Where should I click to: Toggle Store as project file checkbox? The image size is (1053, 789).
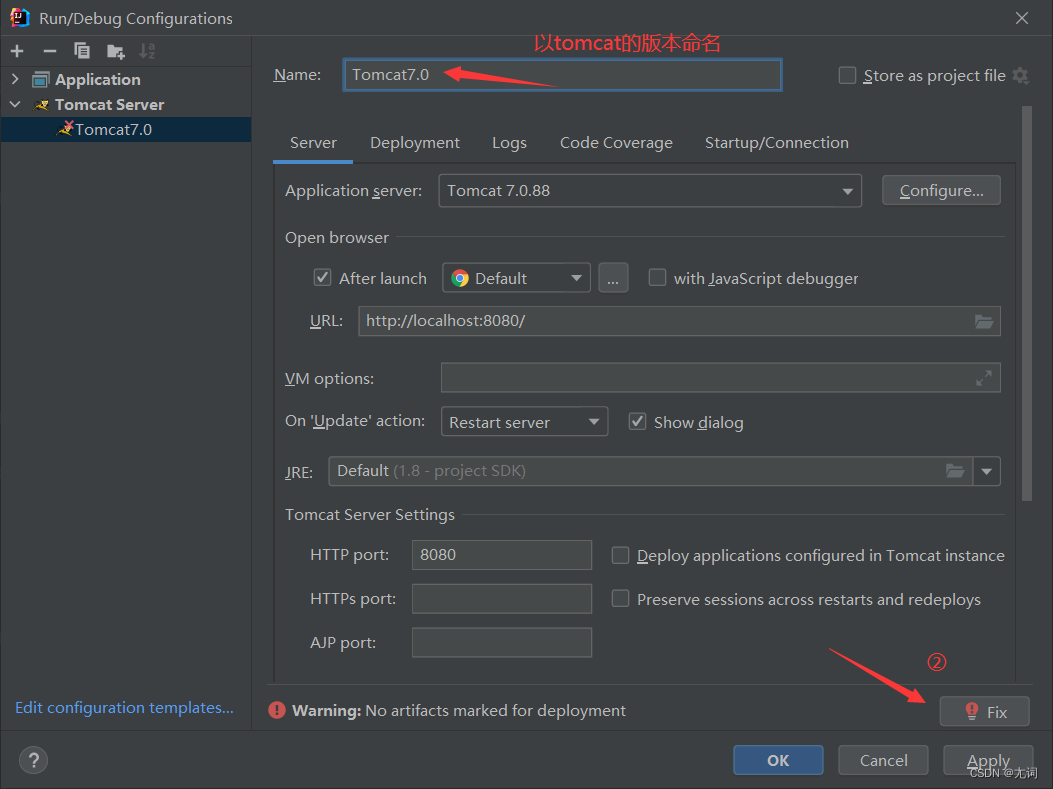(x=848, y=75)
